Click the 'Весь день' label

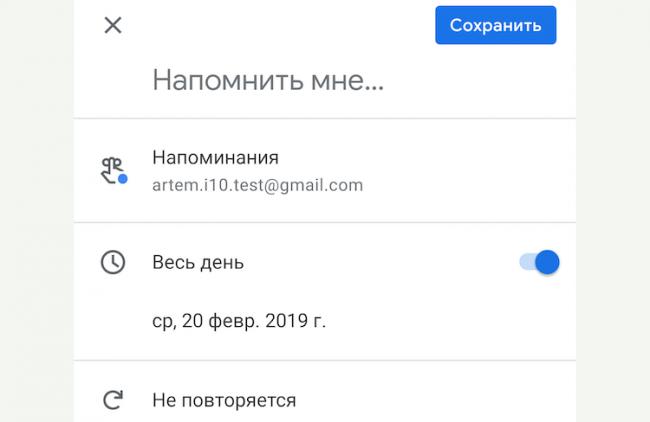pos(198,263)
